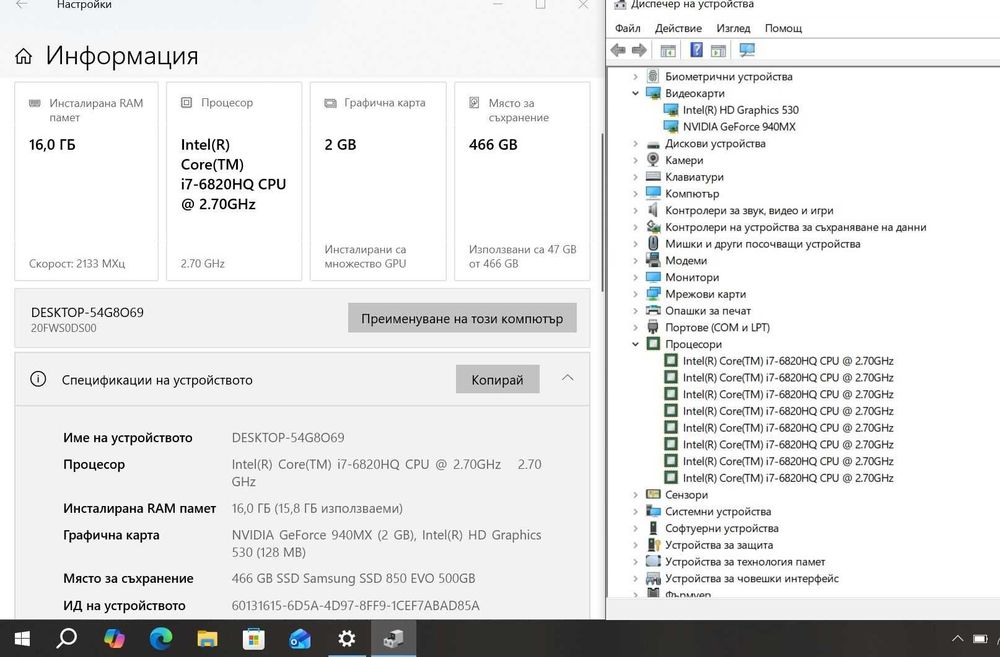Click the properties pane toolbar icon
Viewport: 1000px width, 657px height.
[x=718, y=50]
